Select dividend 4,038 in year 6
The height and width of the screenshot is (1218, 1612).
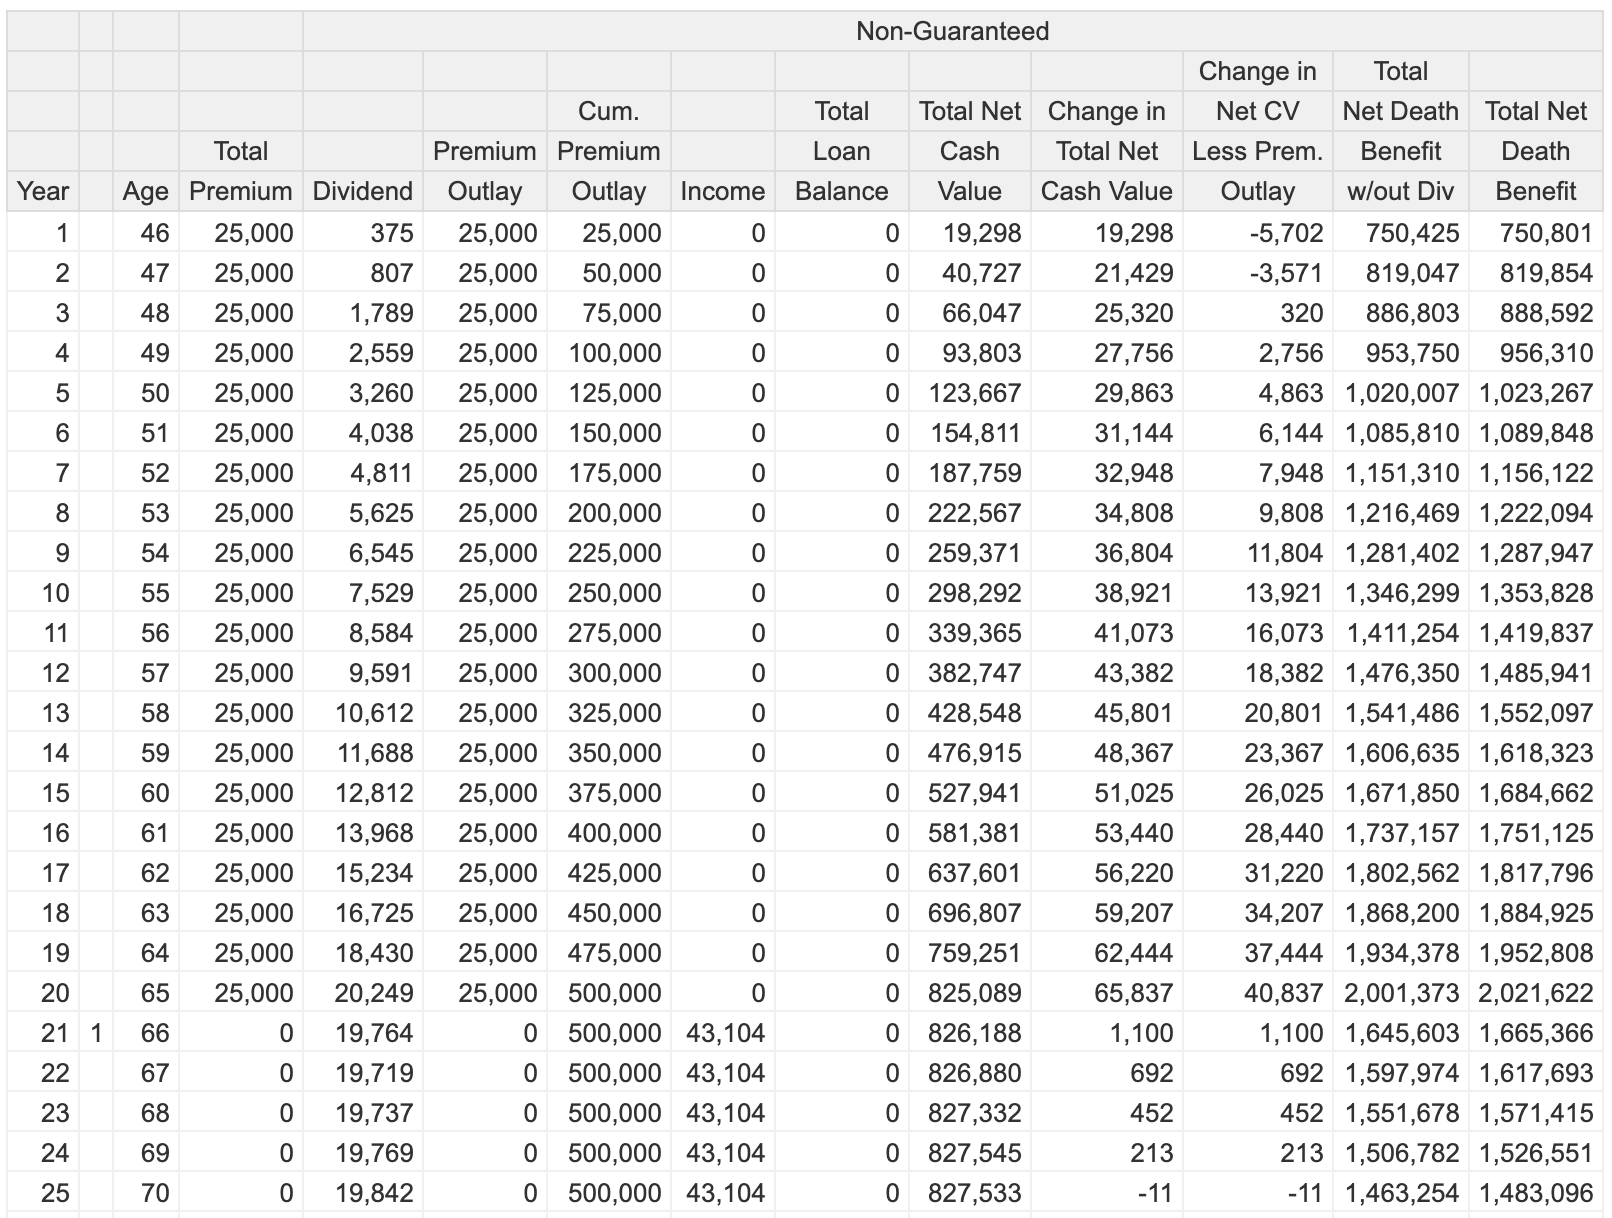tap(363, 433)
